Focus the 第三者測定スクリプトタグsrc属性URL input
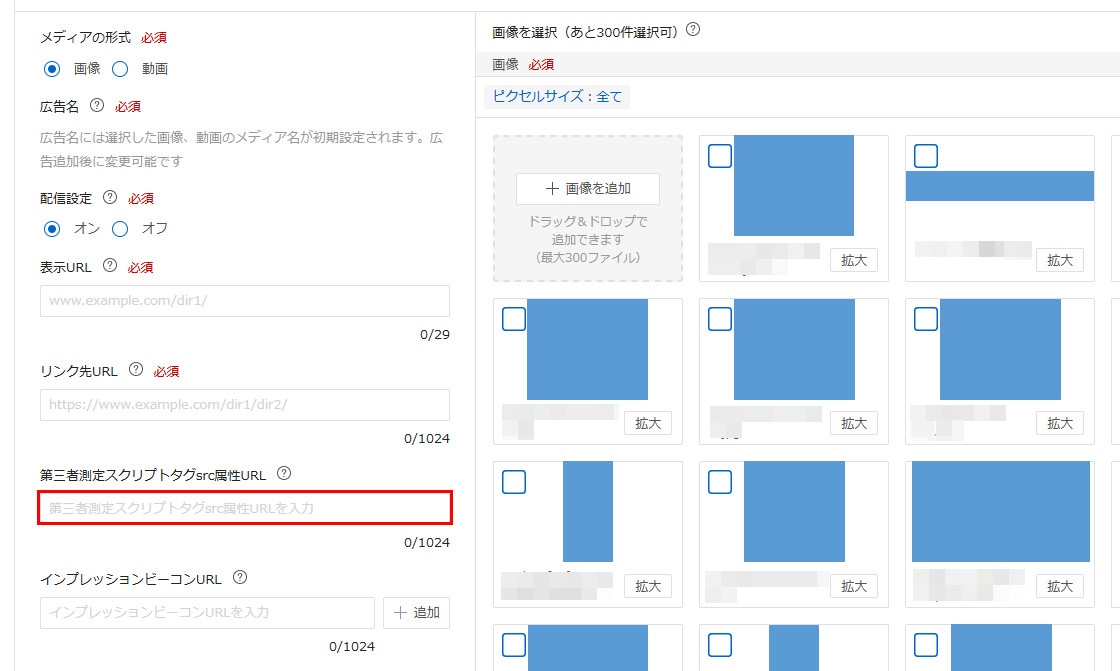Image resolution: width=1120 pixels, height=671 pixels. pos(245,508)
